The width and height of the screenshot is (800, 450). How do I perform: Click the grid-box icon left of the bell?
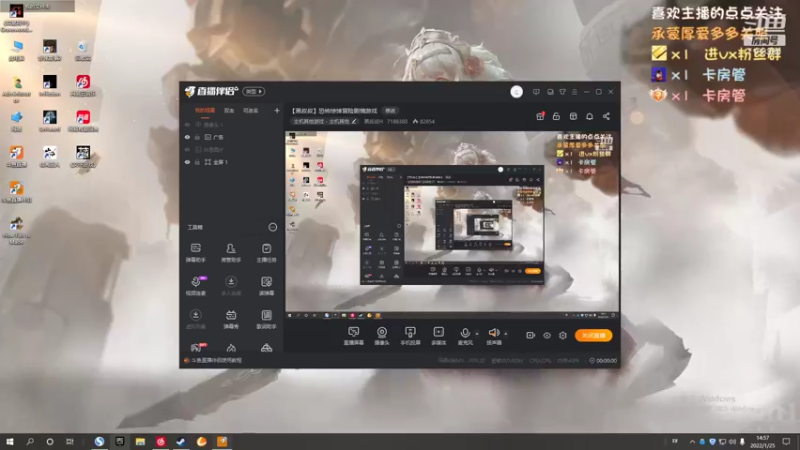(573, 116)
